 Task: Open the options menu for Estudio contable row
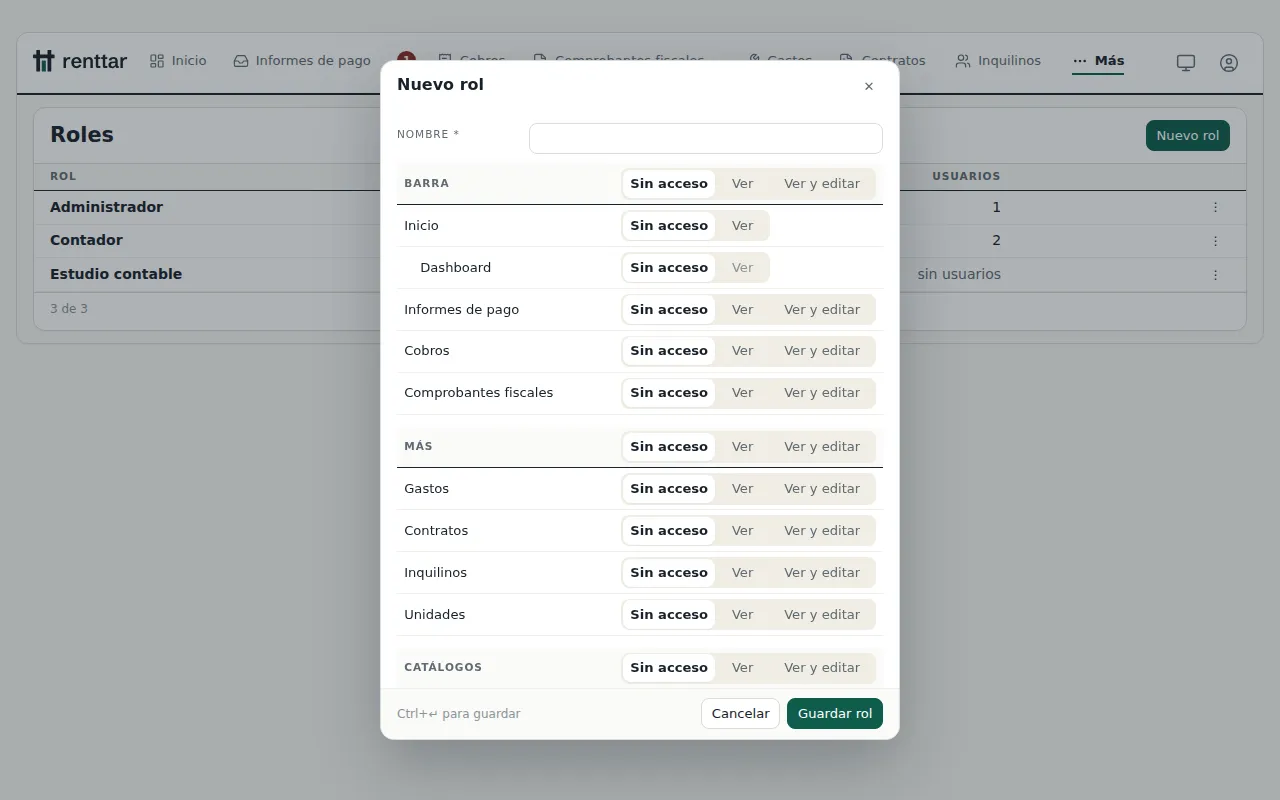[x=1215, y=274]
